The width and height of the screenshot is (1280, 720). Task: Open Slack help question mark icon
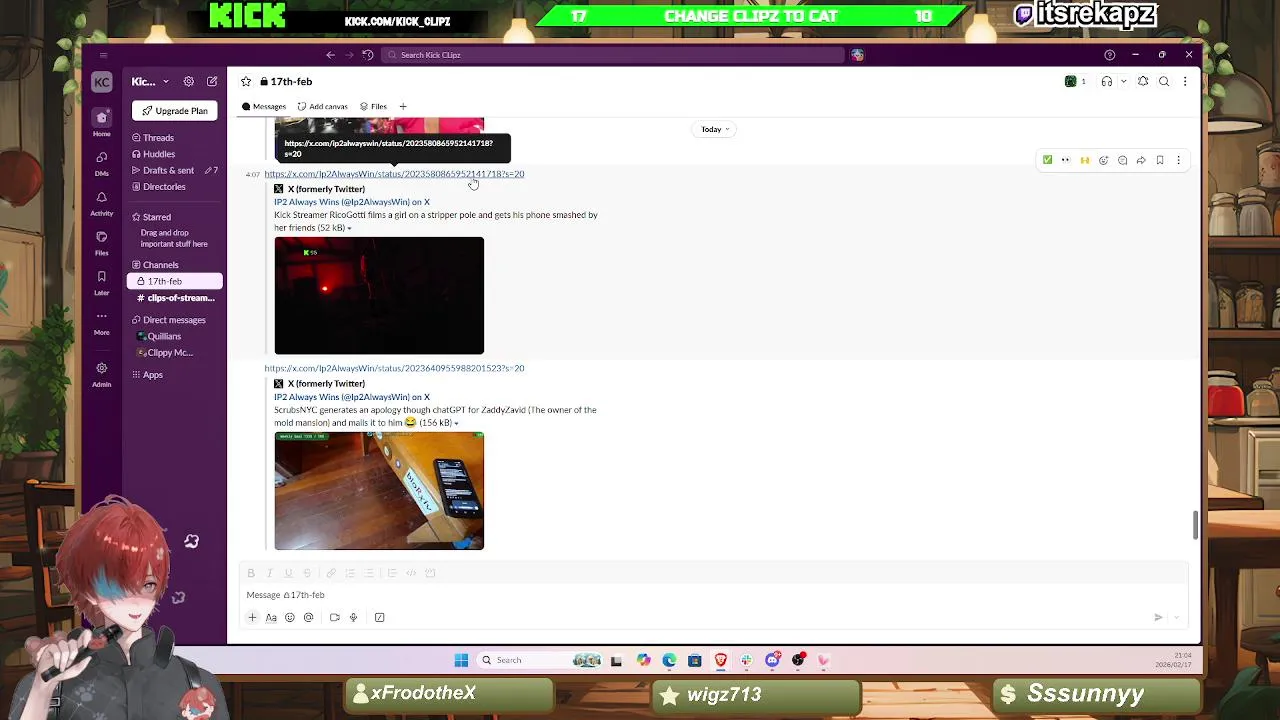[x=1109, y=55]
